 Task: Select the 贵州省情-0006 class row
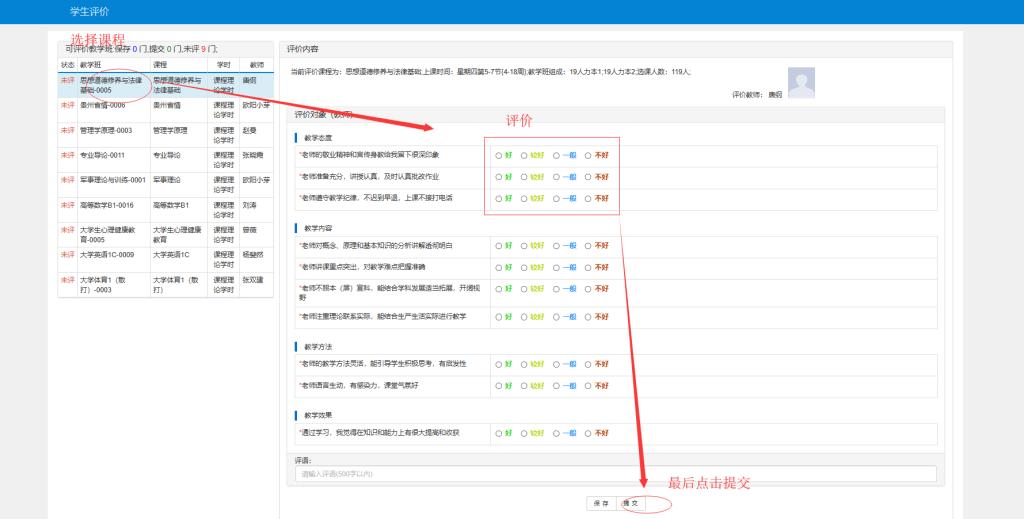coord(103,105)
